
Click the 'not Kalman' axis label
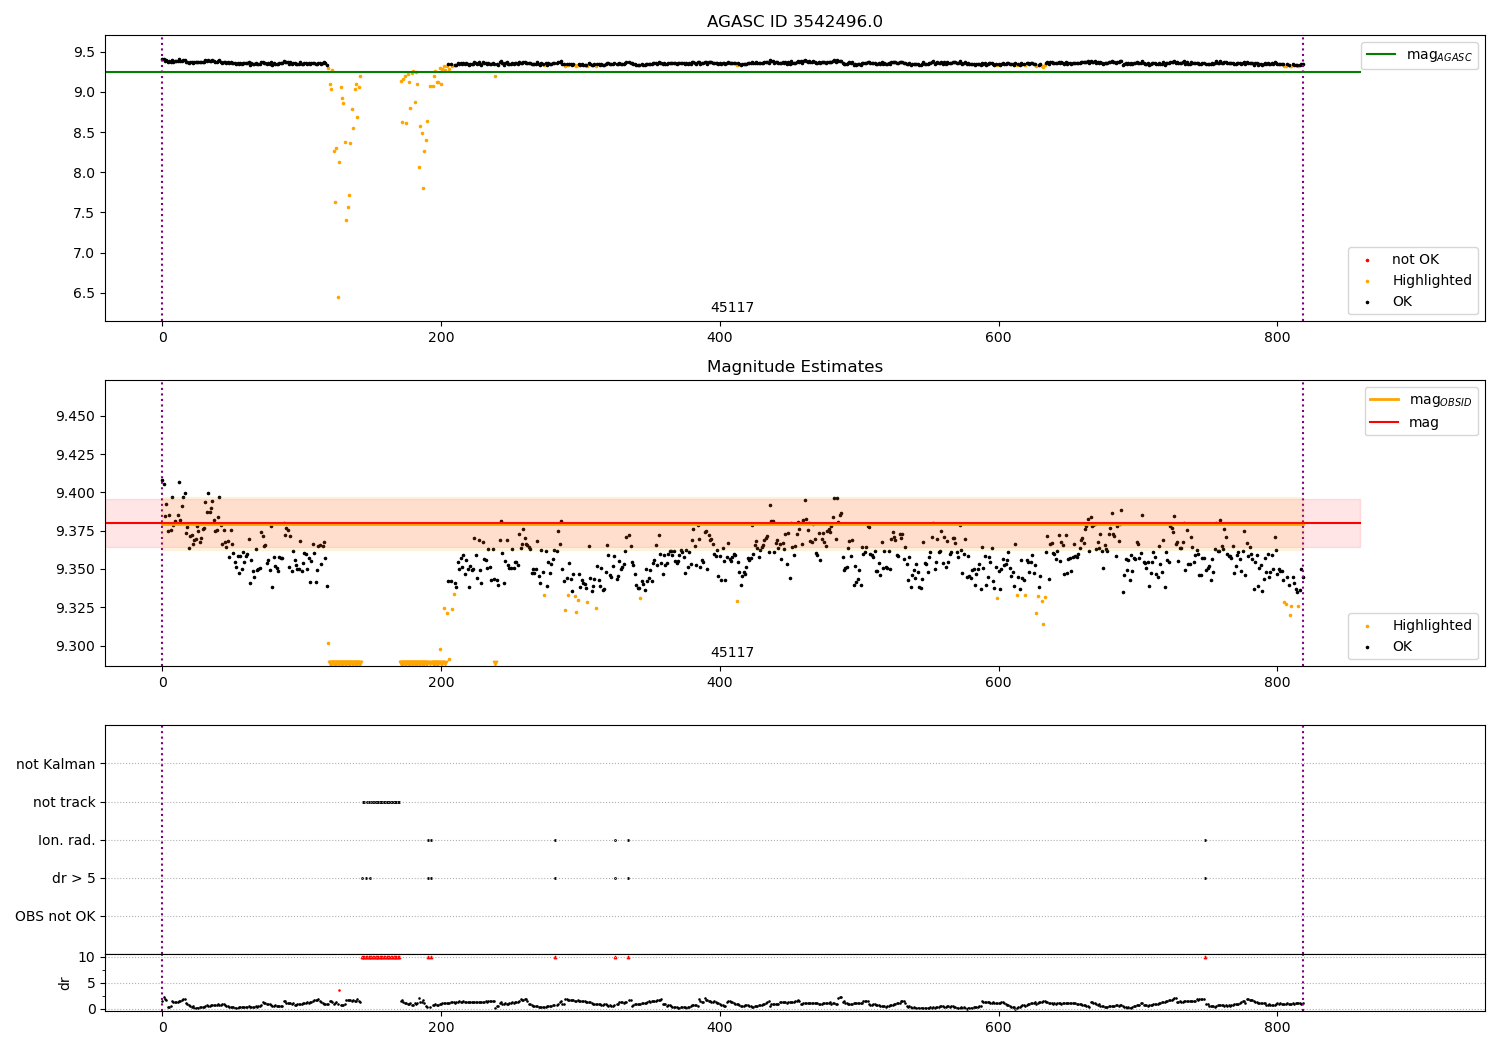(x=56, y=764)
